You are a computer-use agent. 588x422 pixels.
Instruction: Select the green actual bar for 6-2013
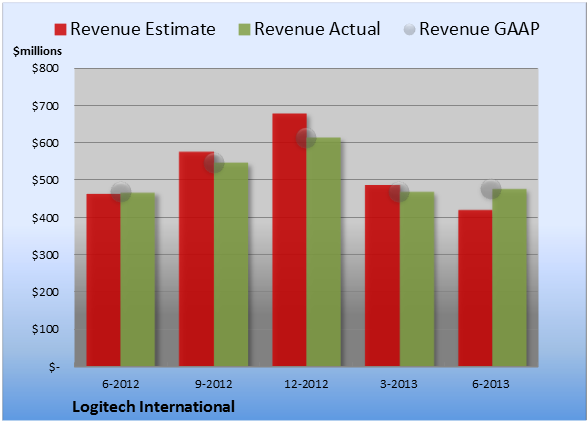click(509, 278)
